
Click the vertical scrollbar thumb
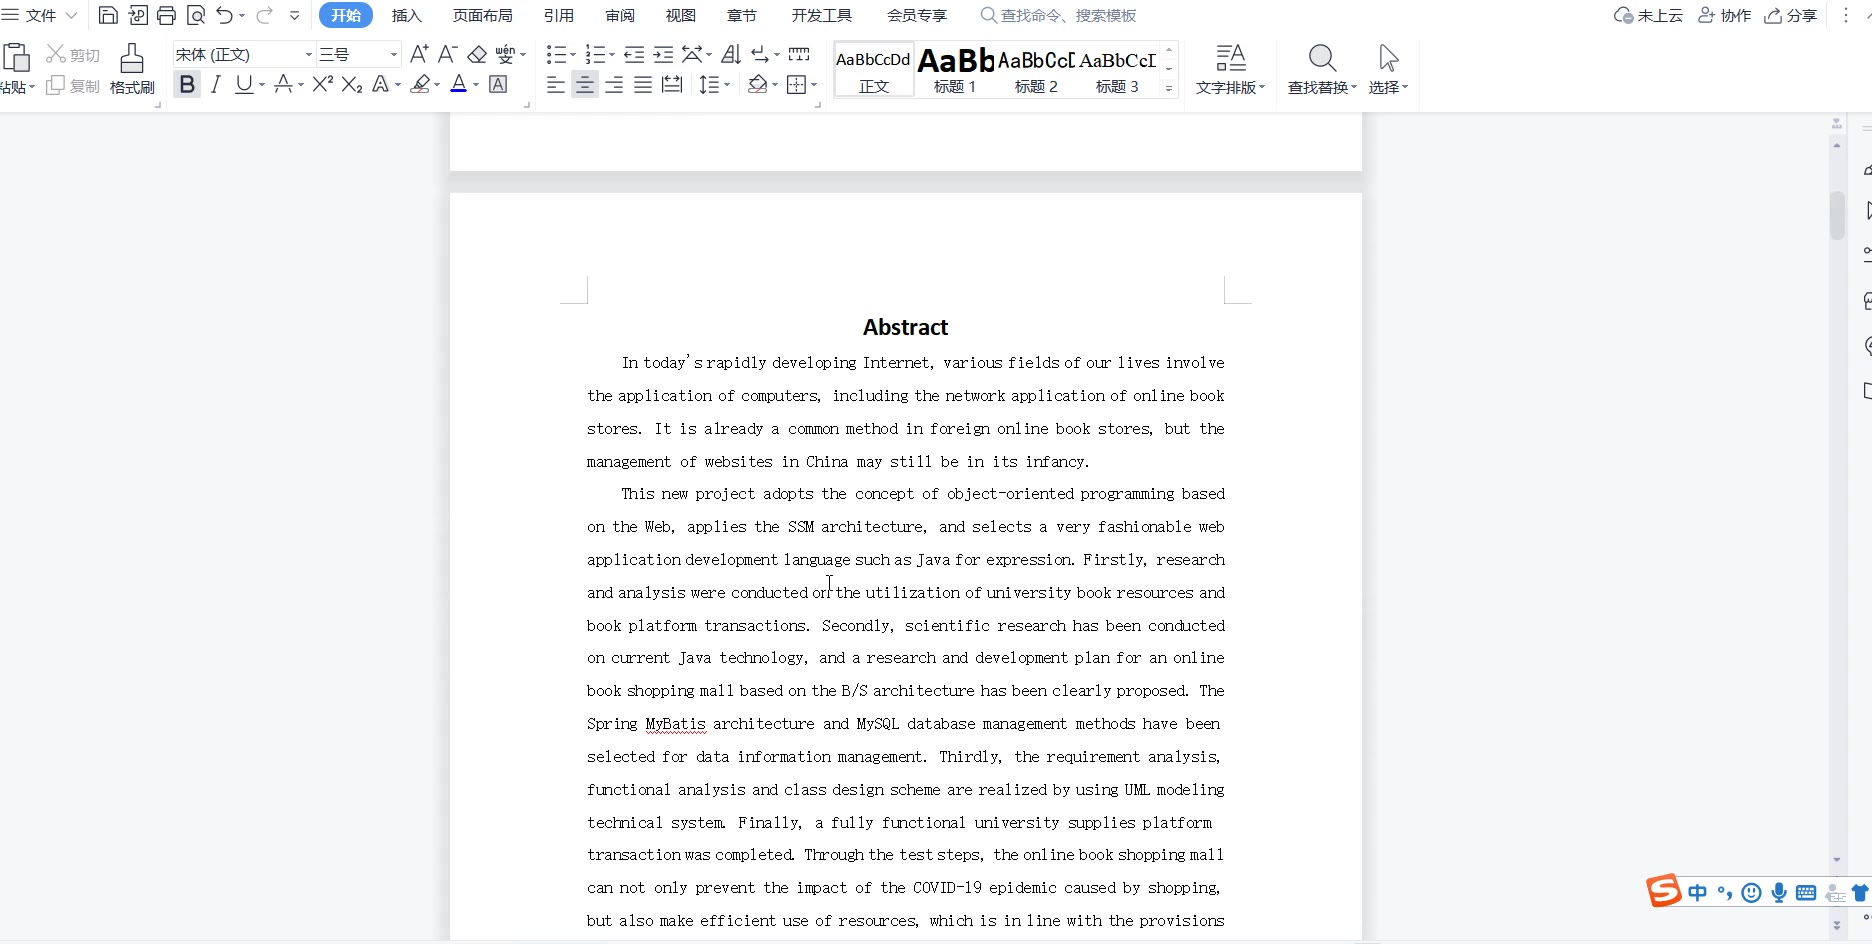1837,215
